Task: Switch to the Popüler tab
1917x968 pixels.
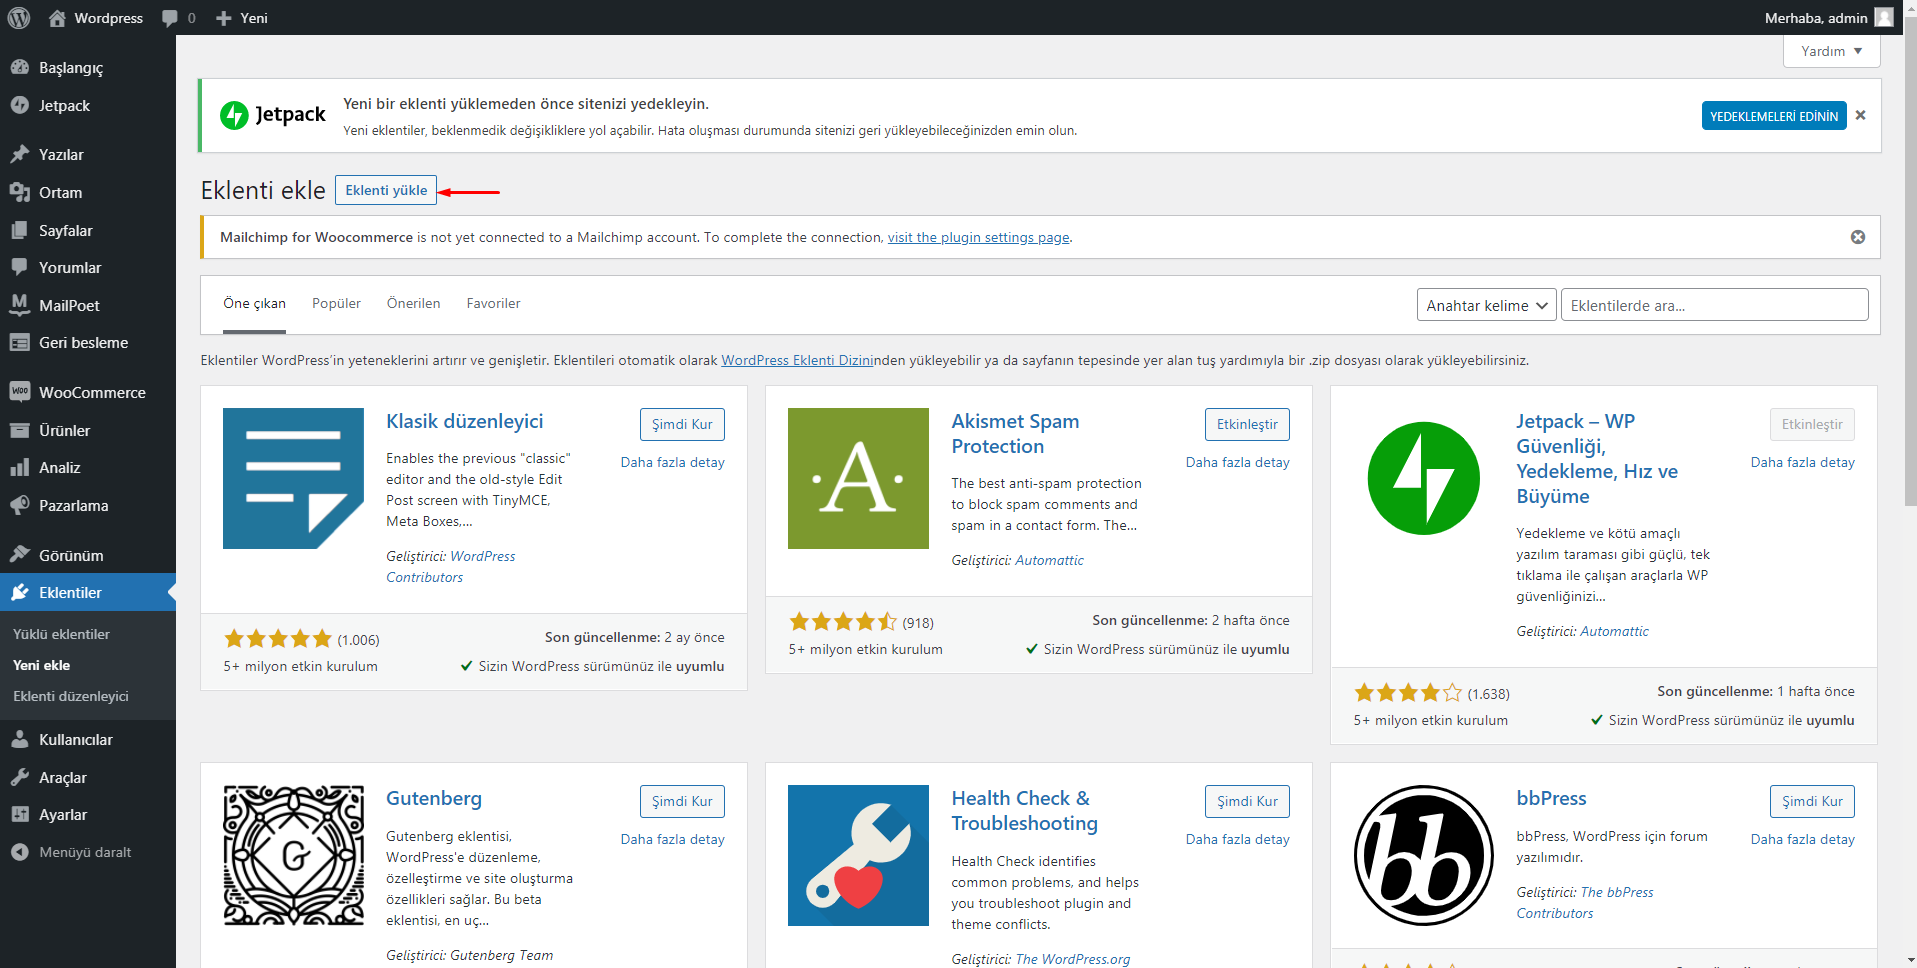Action: click(336, 303)
